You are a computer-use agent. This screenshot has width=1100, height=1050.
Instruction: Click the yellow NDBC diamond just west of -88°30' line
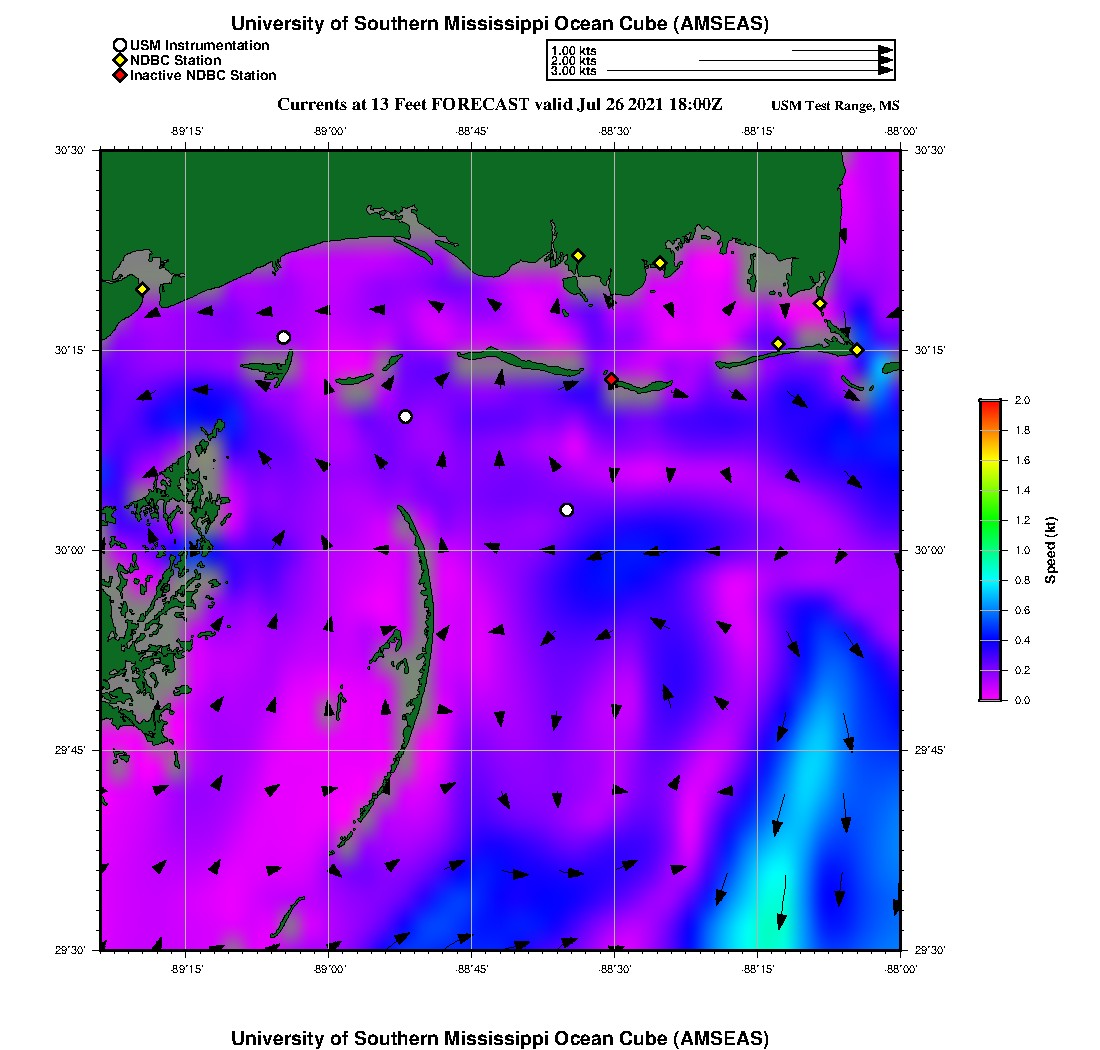click(578, 255)
